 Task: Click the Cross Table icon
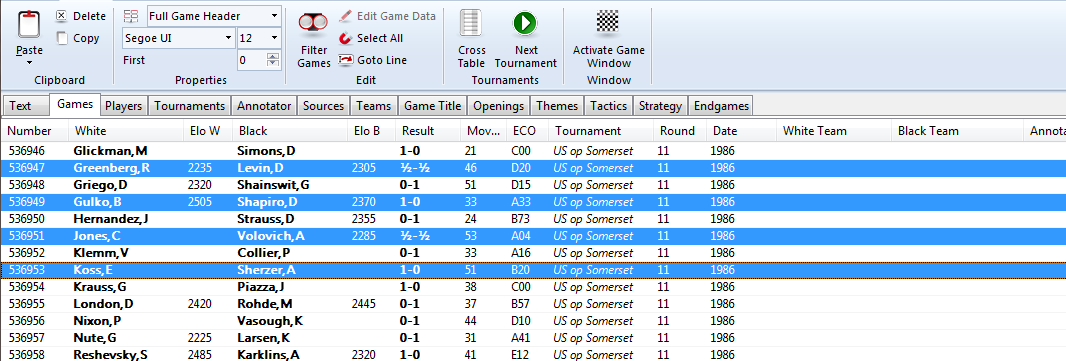coord(471,24)
